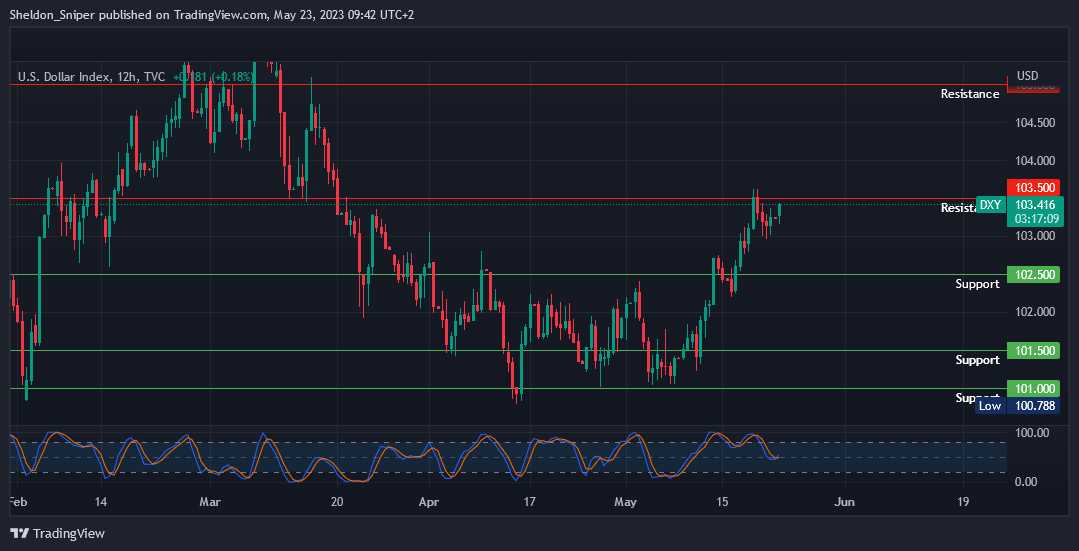Click the TradingView logo at the bottom
This screenshot has width=1079, height=551.
point(58,533)
